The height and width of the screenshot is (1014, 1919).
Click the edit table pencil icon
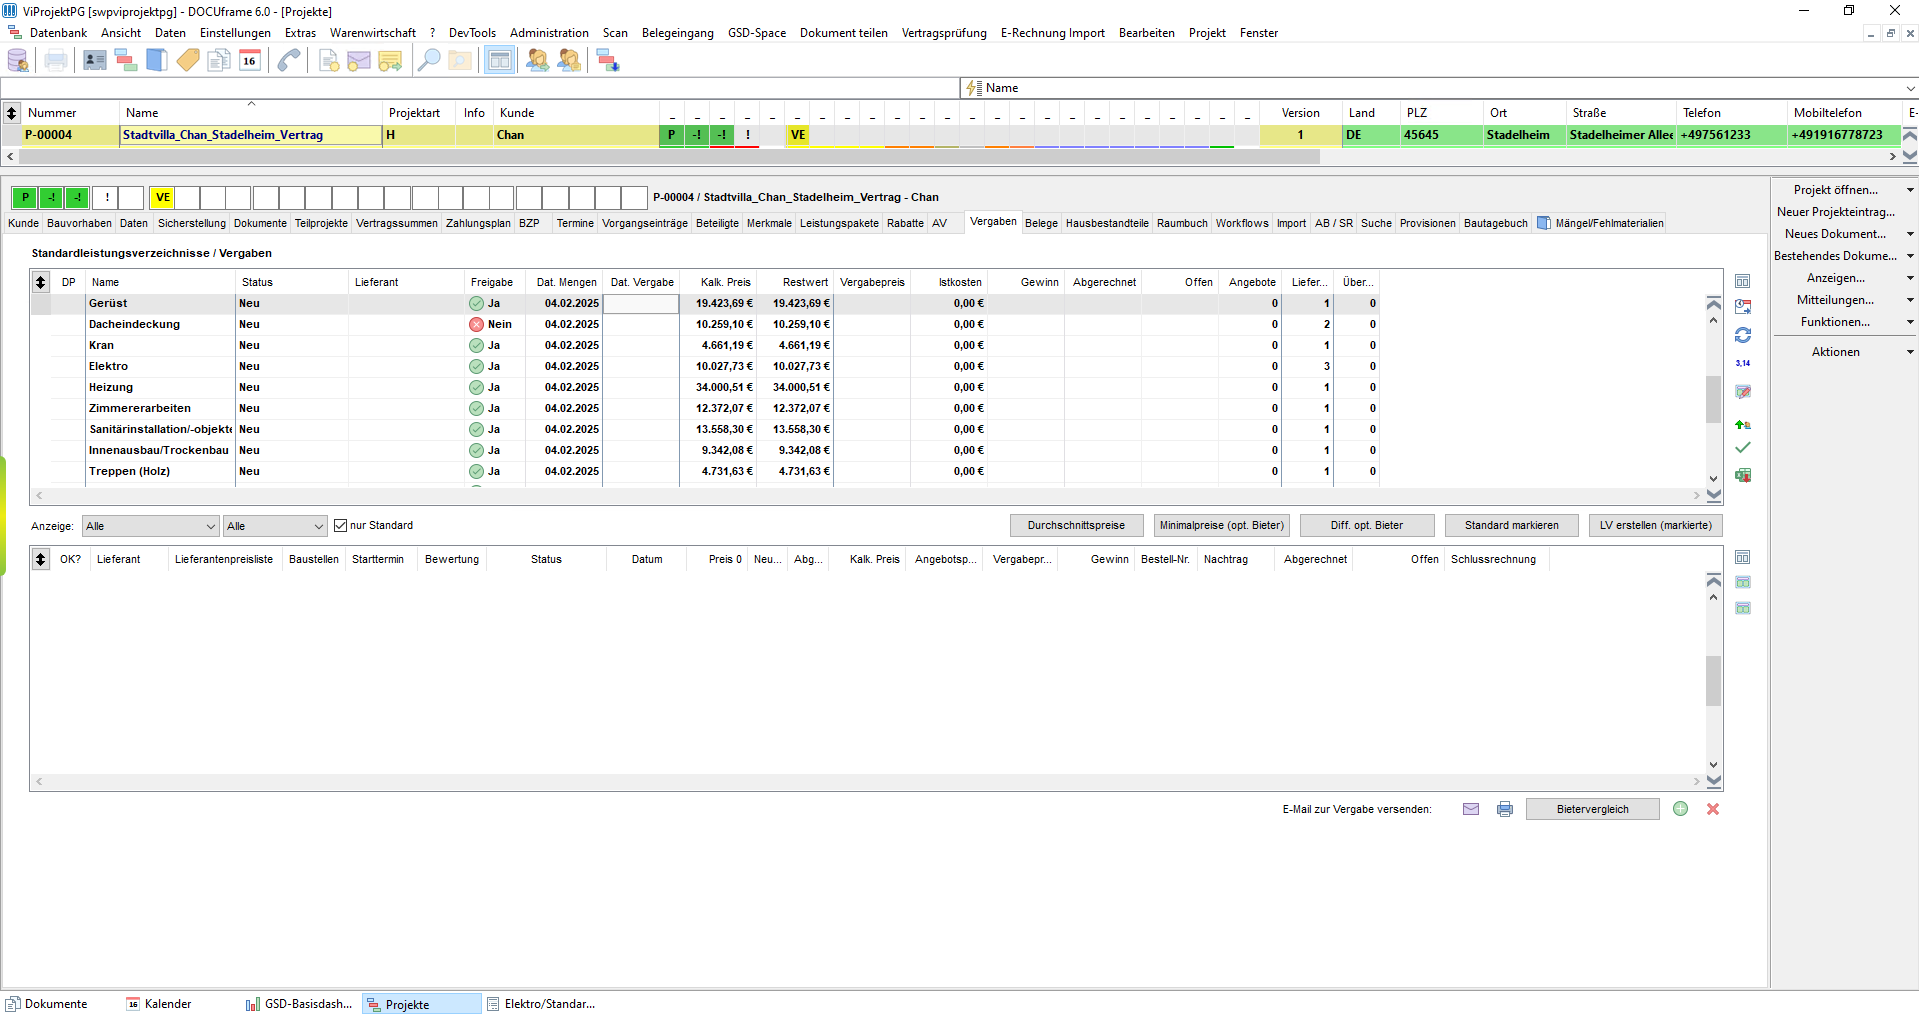click(1743, 392)
